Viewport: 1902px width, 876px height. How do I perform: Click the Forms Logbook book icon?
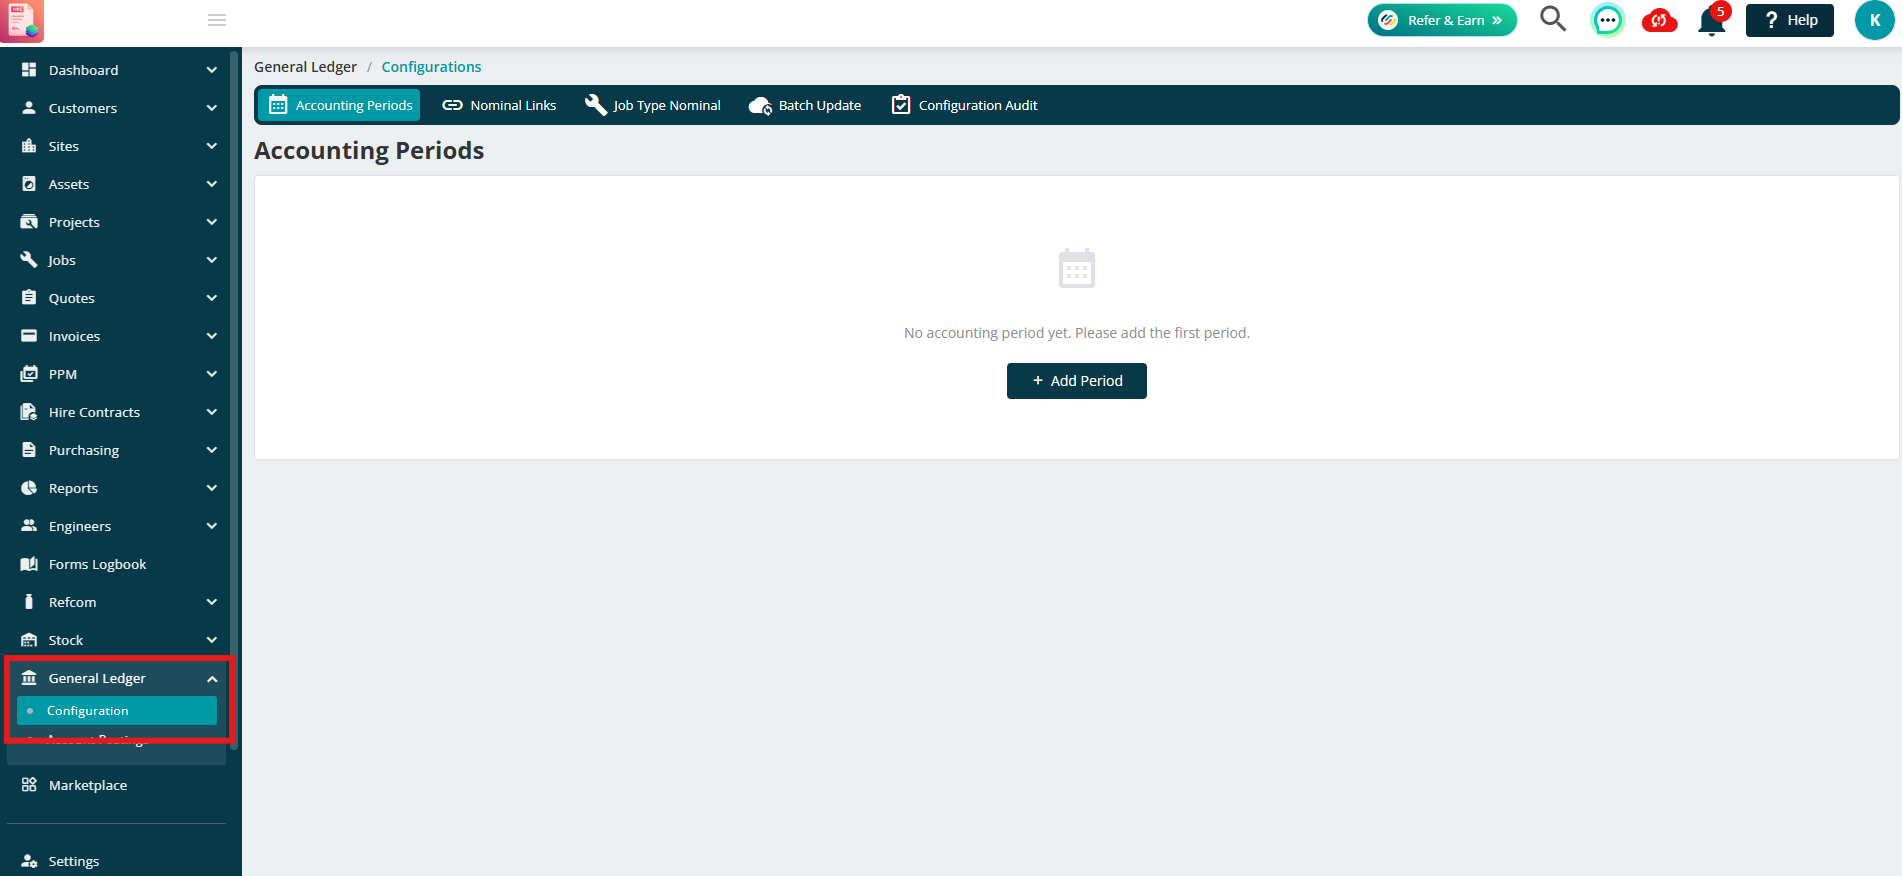tap(29, 564)
